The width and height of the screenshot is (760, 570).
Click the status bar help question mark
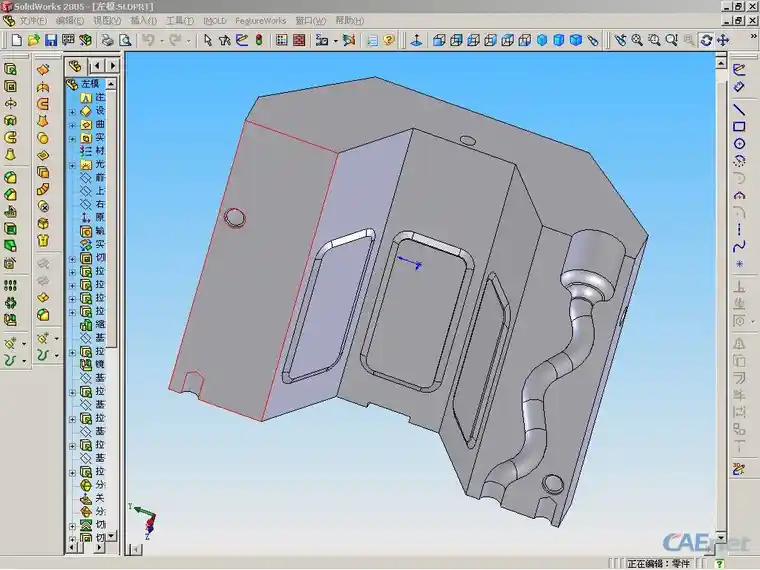pyautogui.click(x=720, y=563)
